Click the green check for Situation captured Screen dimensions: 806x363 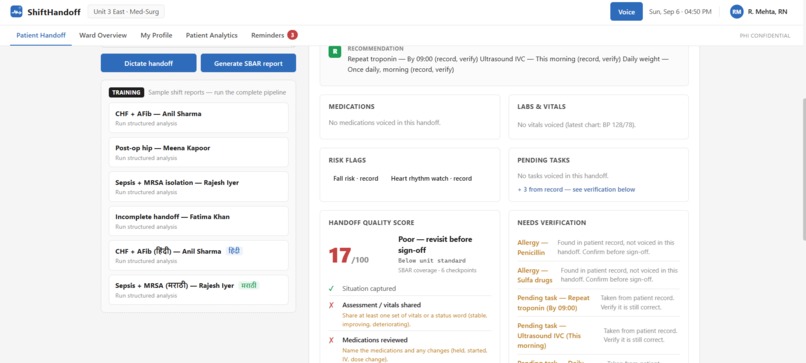pyautogui.click(x=332, y=288)
